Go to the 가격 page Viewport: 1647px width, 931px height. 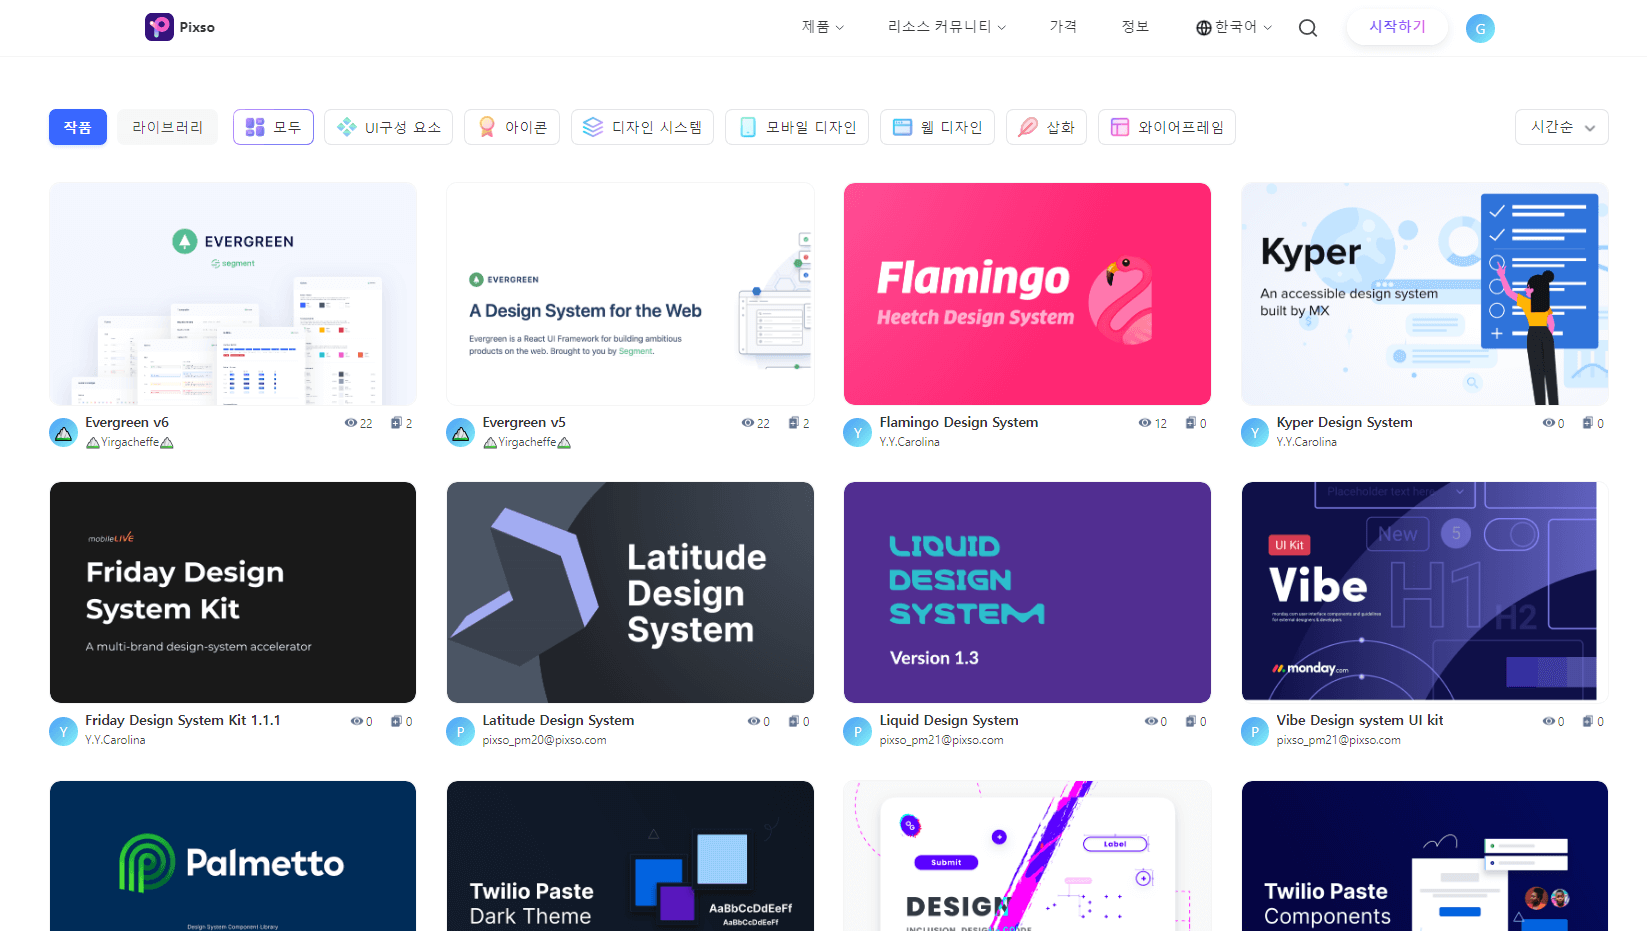point(1063,27)
